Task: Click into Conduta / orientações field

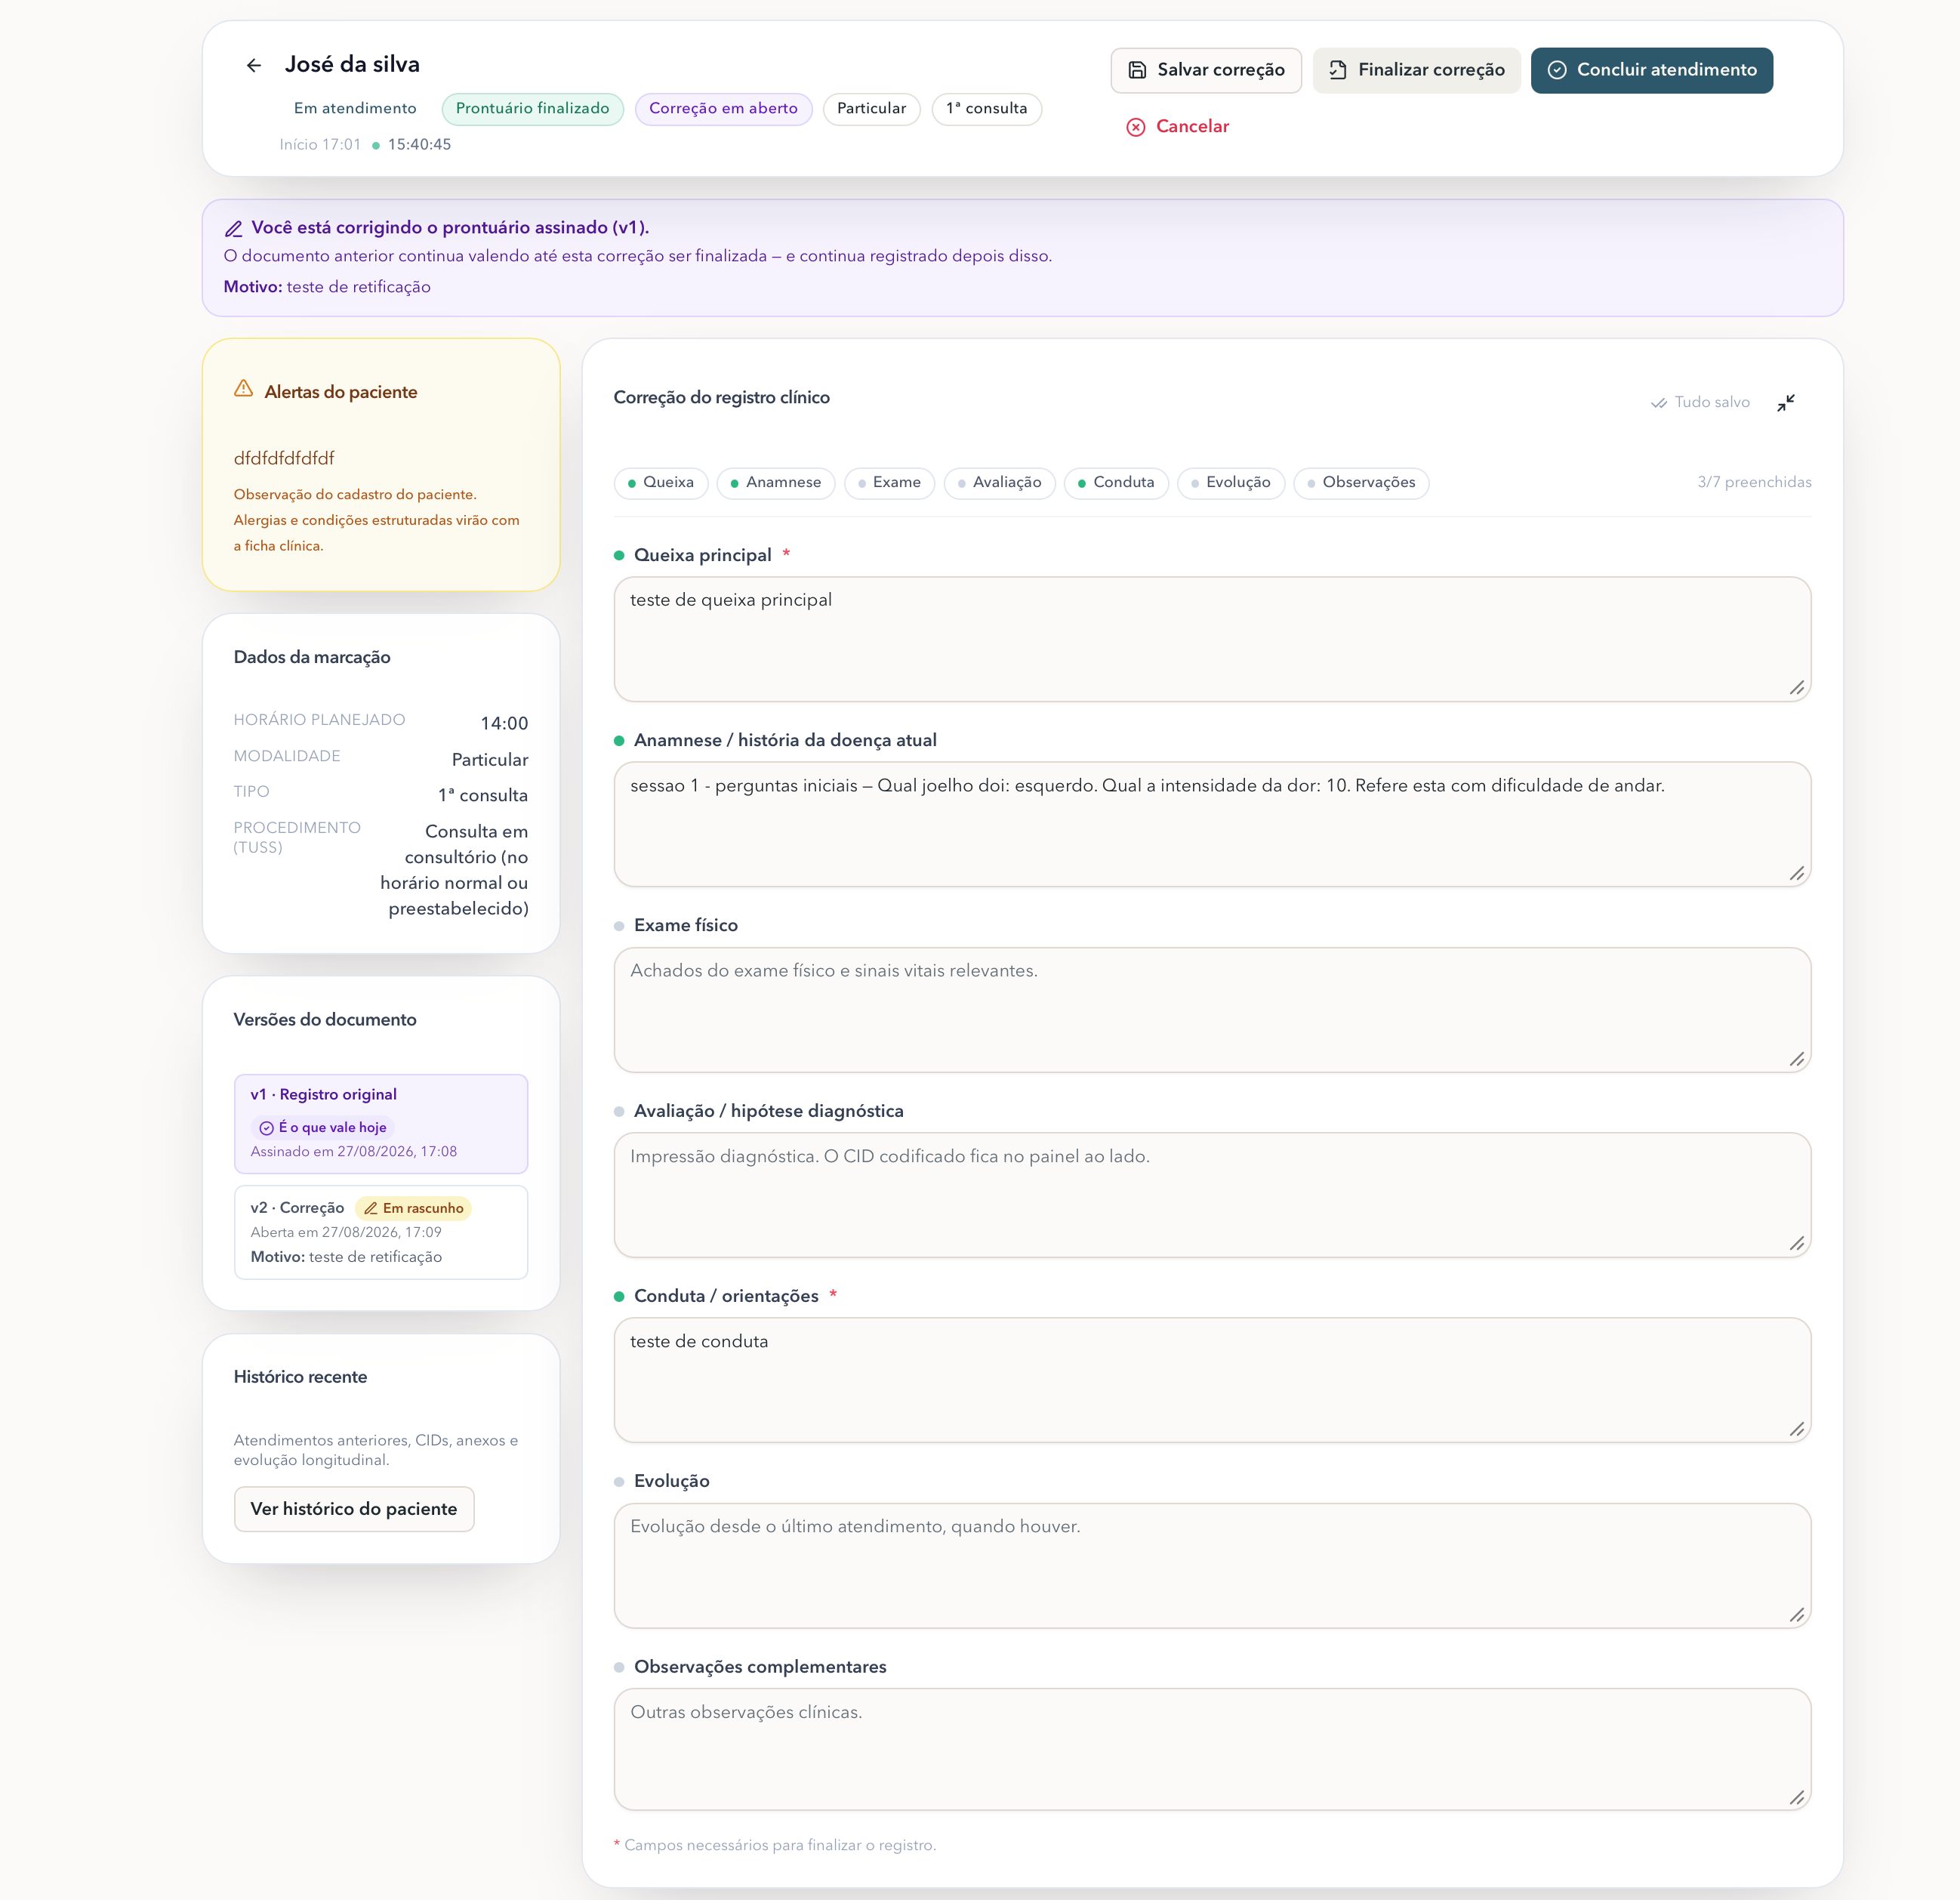Action: 1212,1380
